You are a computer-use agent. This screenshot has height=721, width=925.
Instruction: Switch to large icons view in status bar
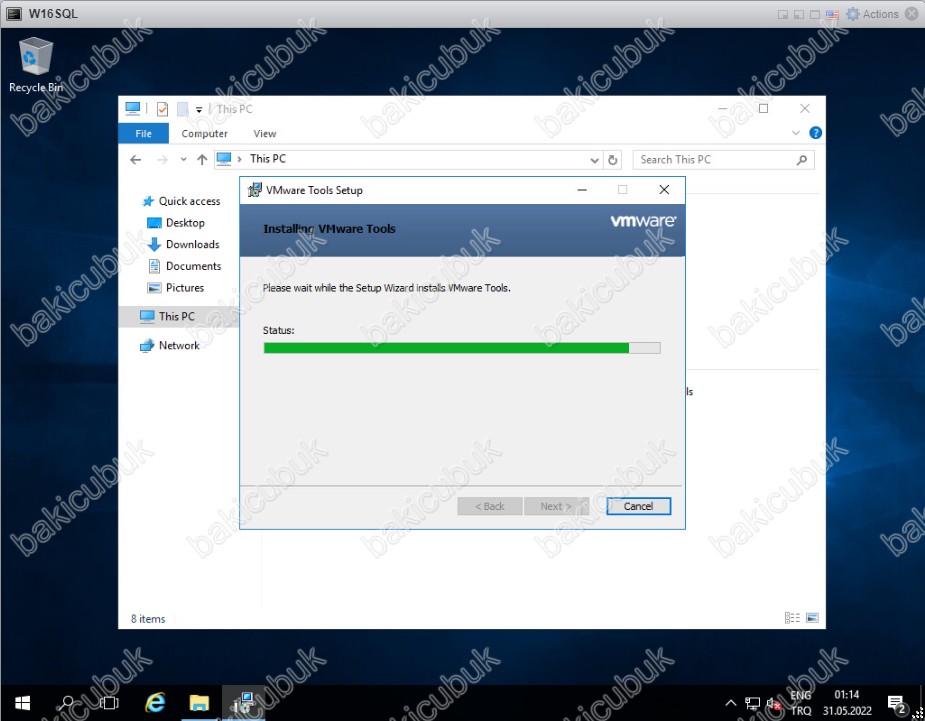click(x=812, y=619)
